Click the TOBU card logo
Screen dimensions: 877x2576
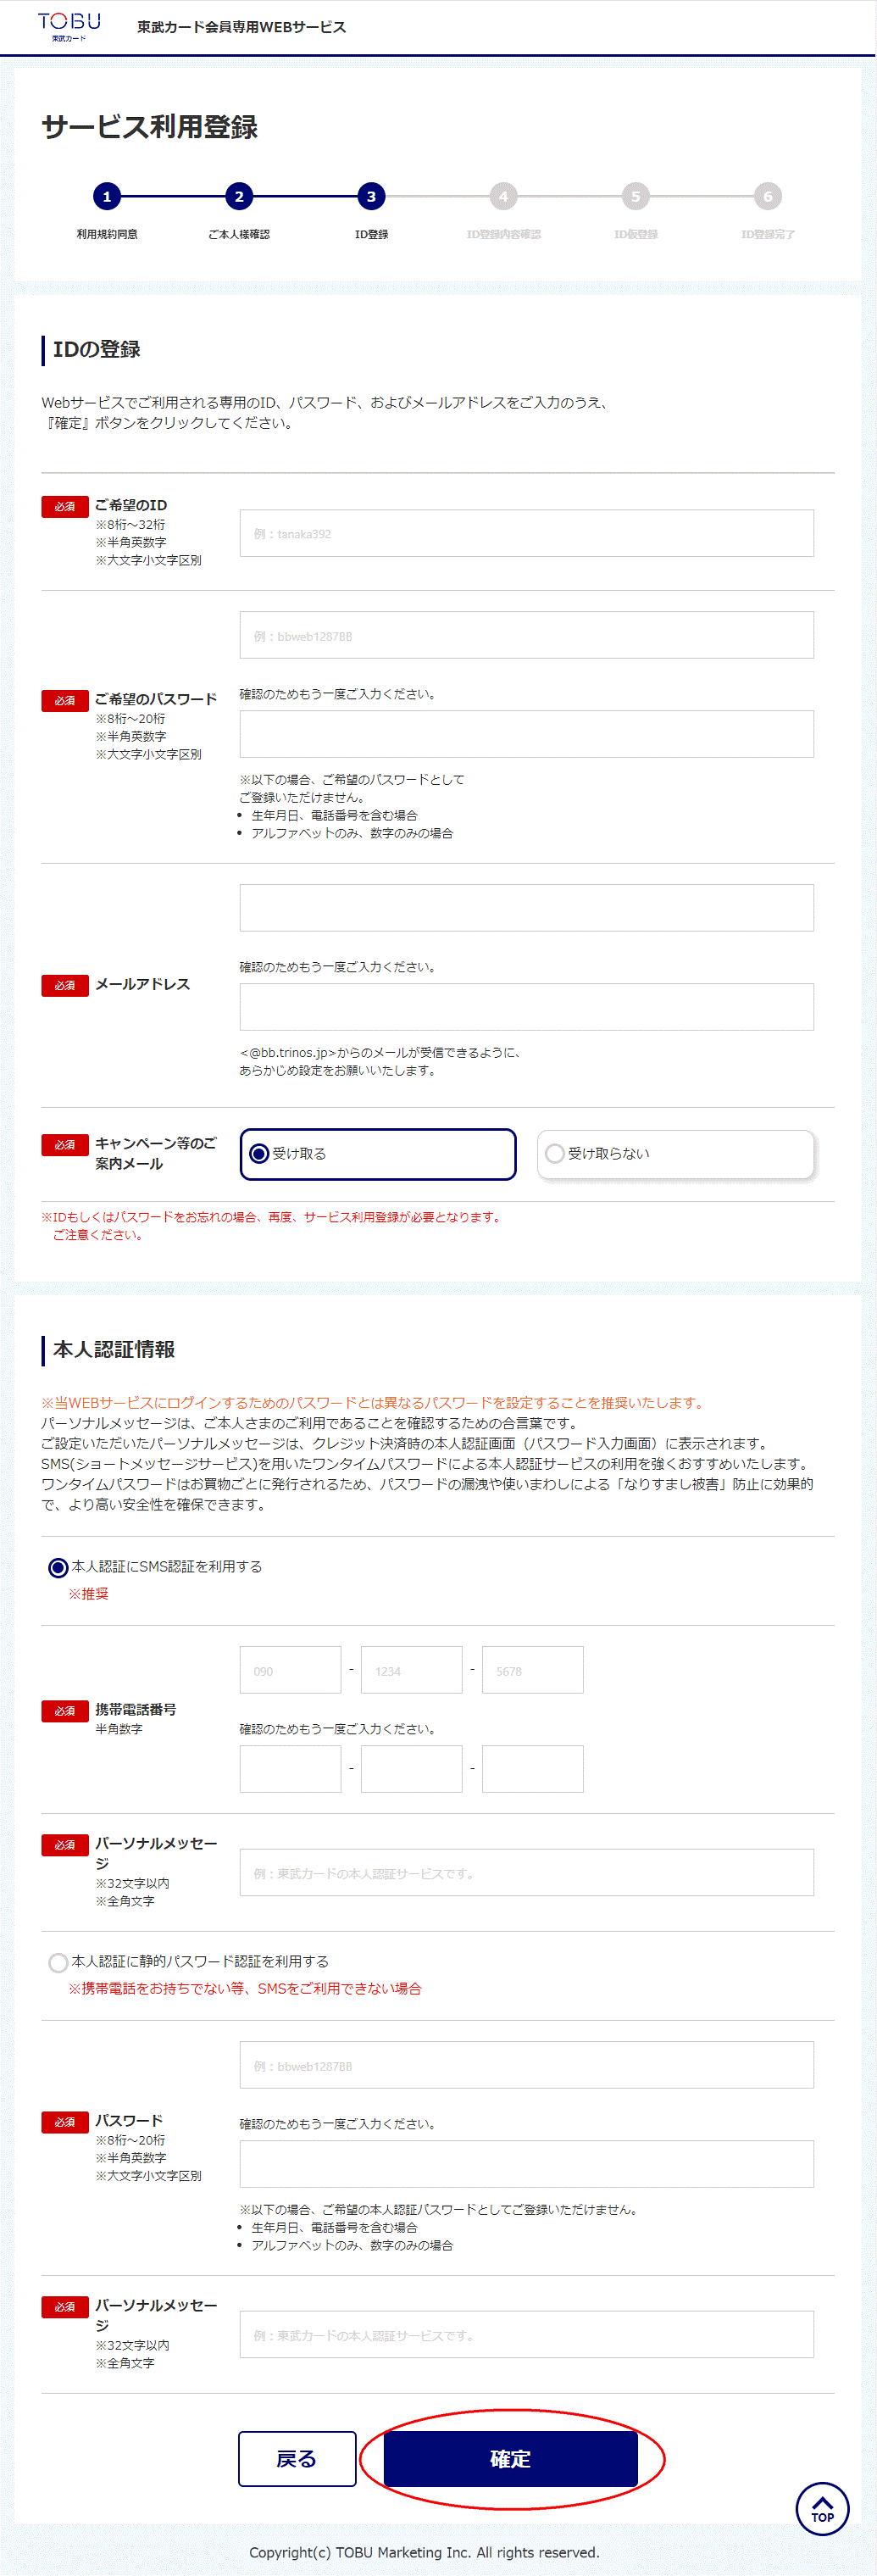coord(69,26)
